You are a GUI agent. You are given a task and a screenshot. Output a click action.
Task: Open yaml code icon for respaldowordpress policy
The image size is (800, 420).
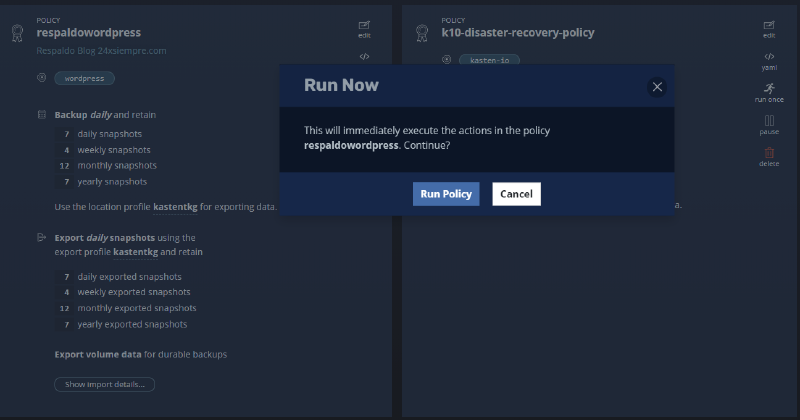pos(364,57)
